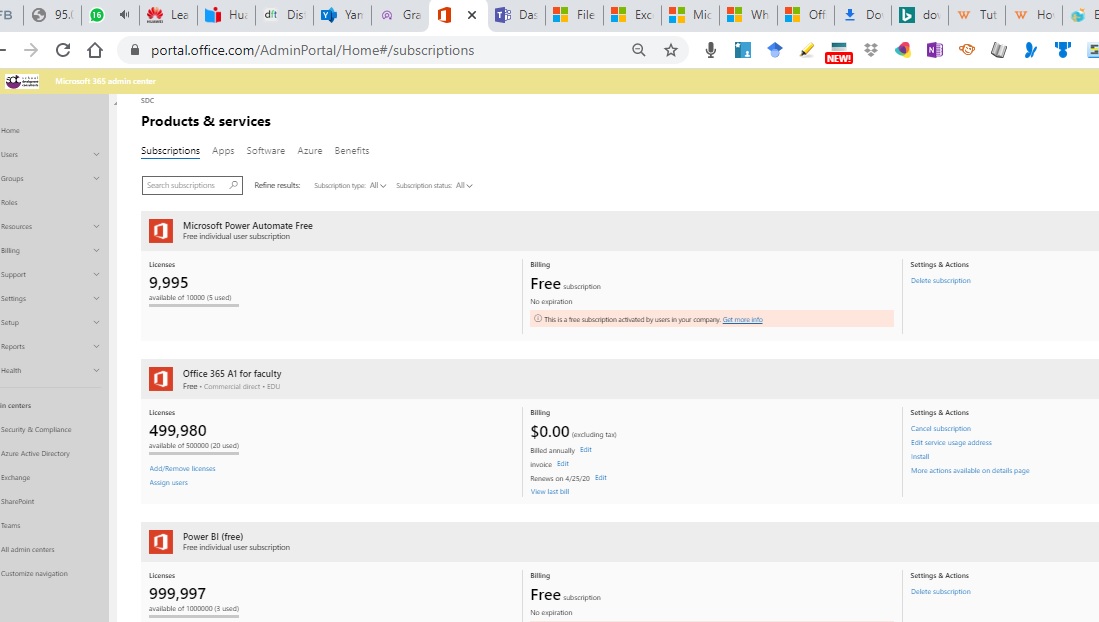Open Teams admin center in the sidebar

(x=11, y=525)
